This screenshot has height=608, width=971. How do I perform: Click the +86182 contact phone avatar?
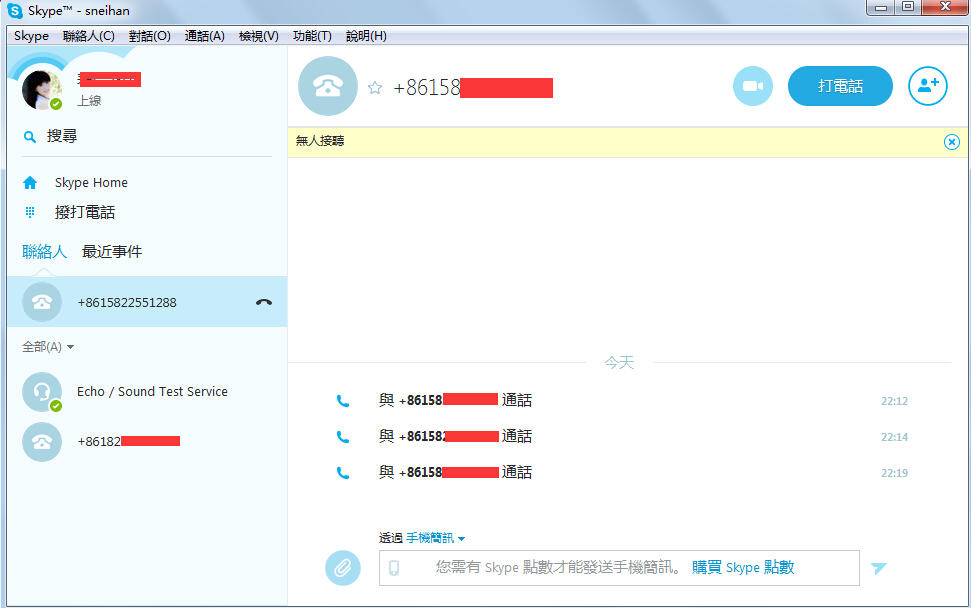click(42, 442)
